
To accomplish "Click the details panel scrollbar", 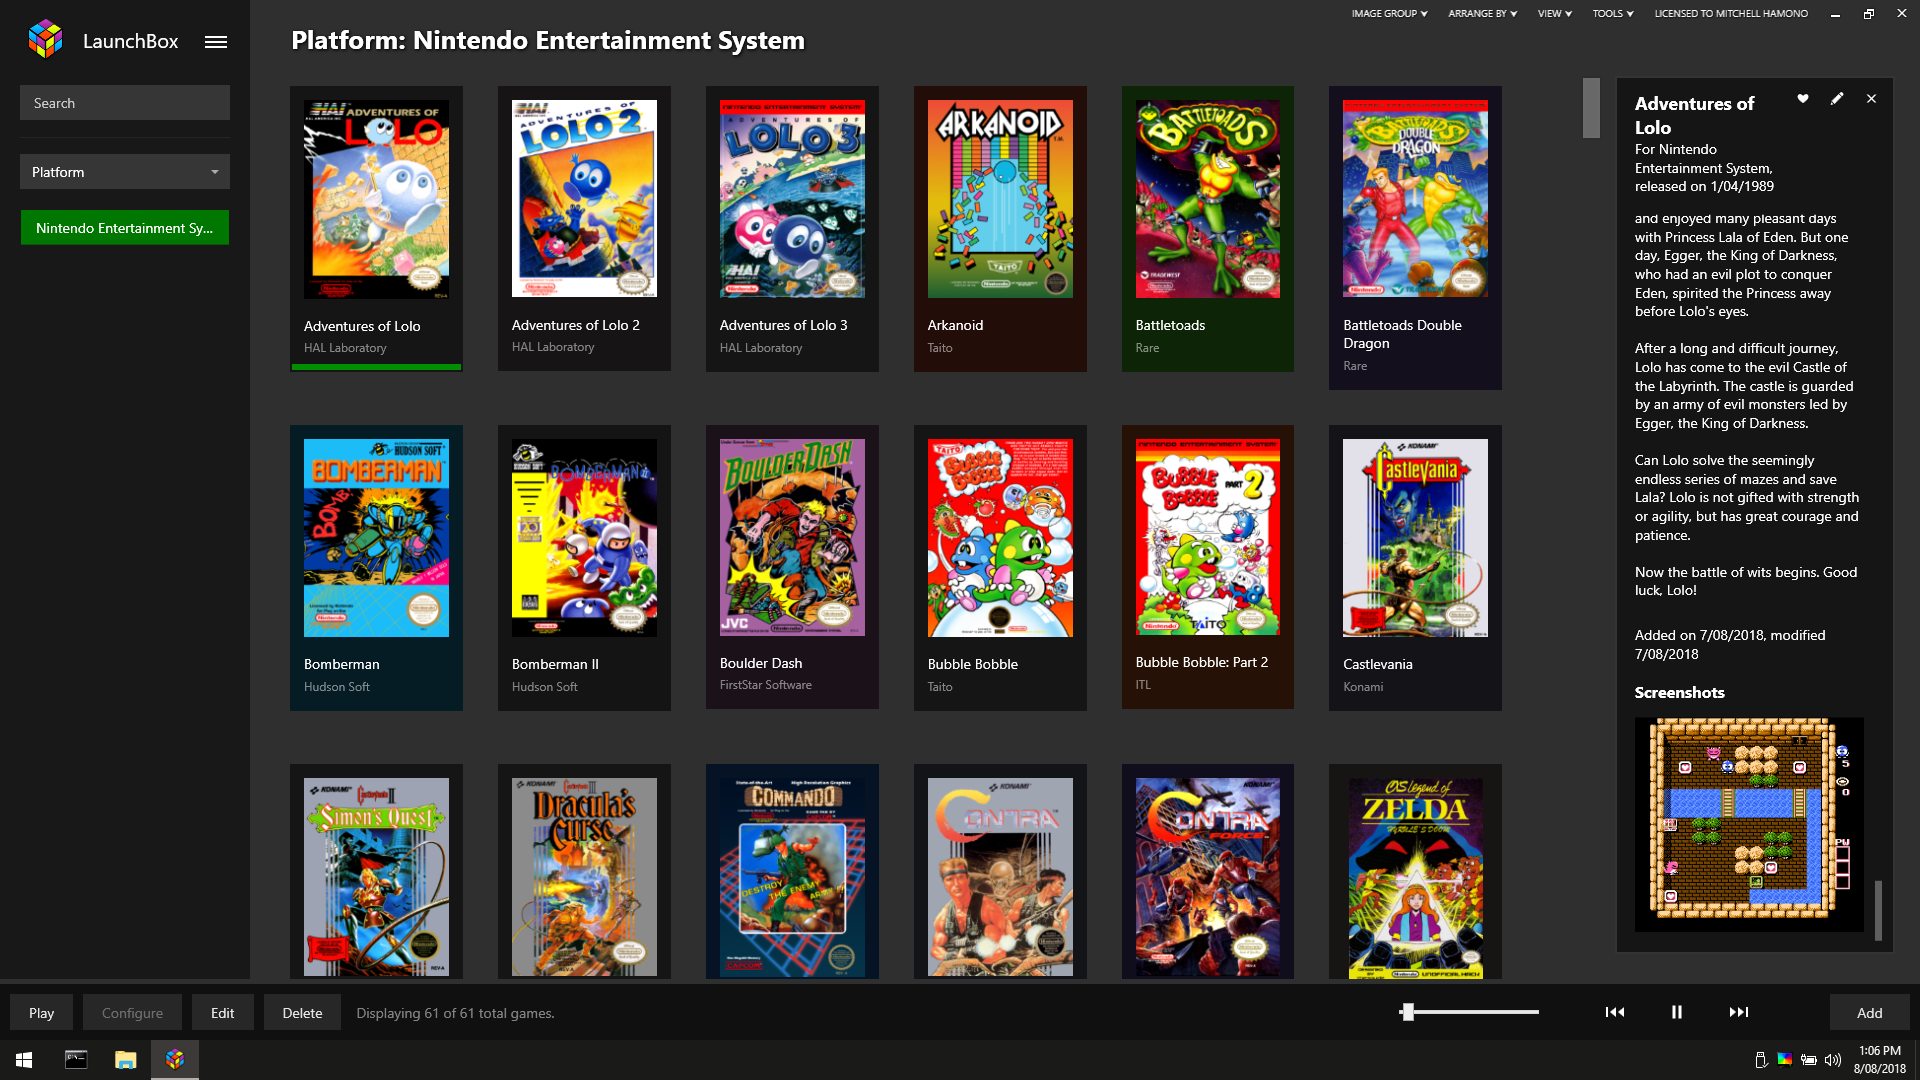I will pos(1878,910).
